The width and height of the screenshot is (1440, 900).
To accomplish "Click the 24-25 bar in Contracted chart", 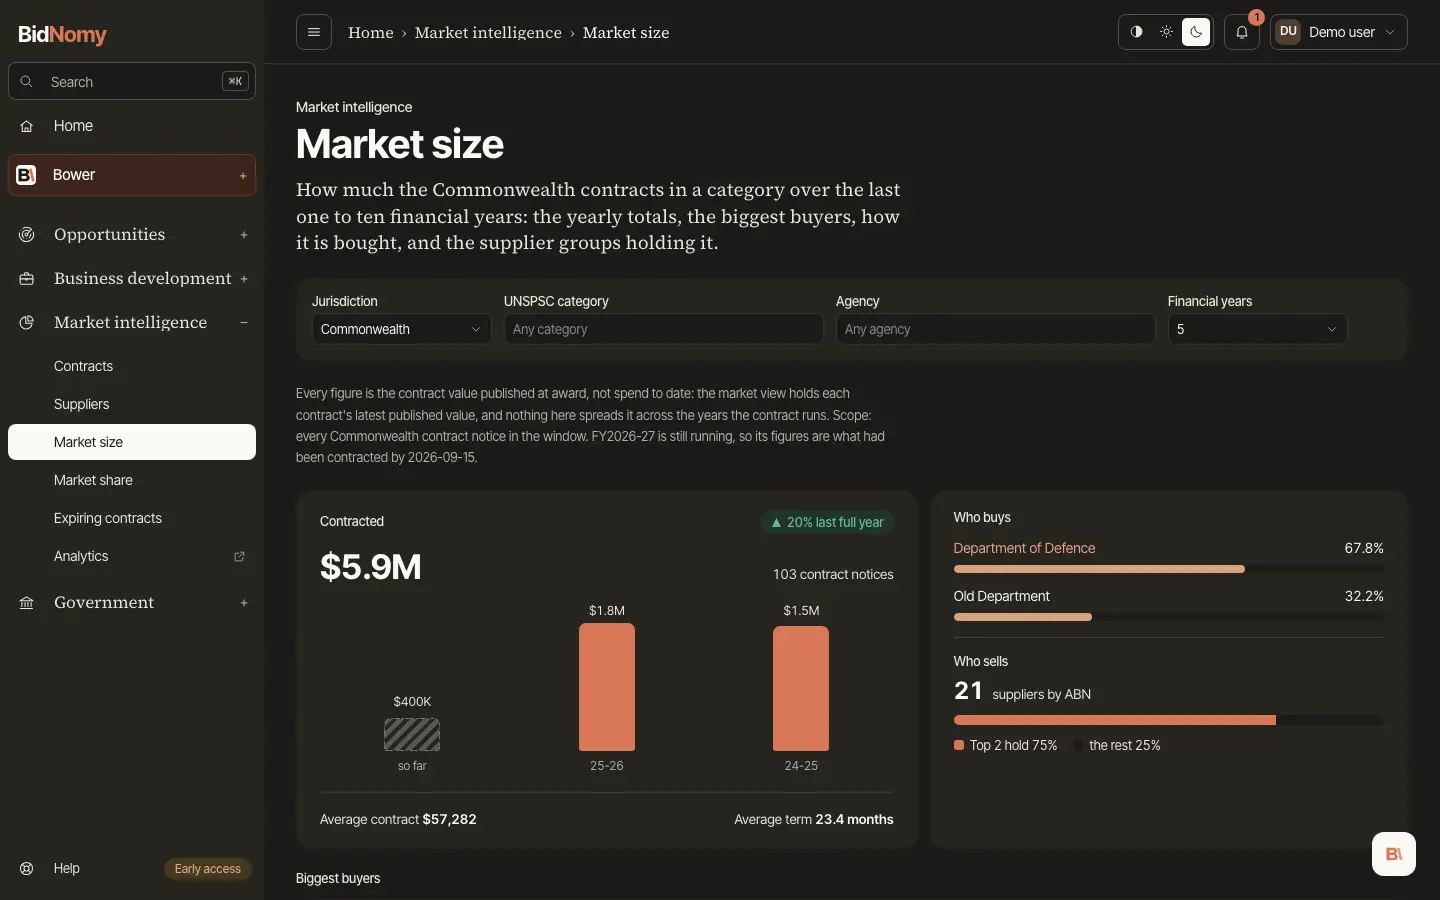I will pyautogui.click(x=801, y=688).
